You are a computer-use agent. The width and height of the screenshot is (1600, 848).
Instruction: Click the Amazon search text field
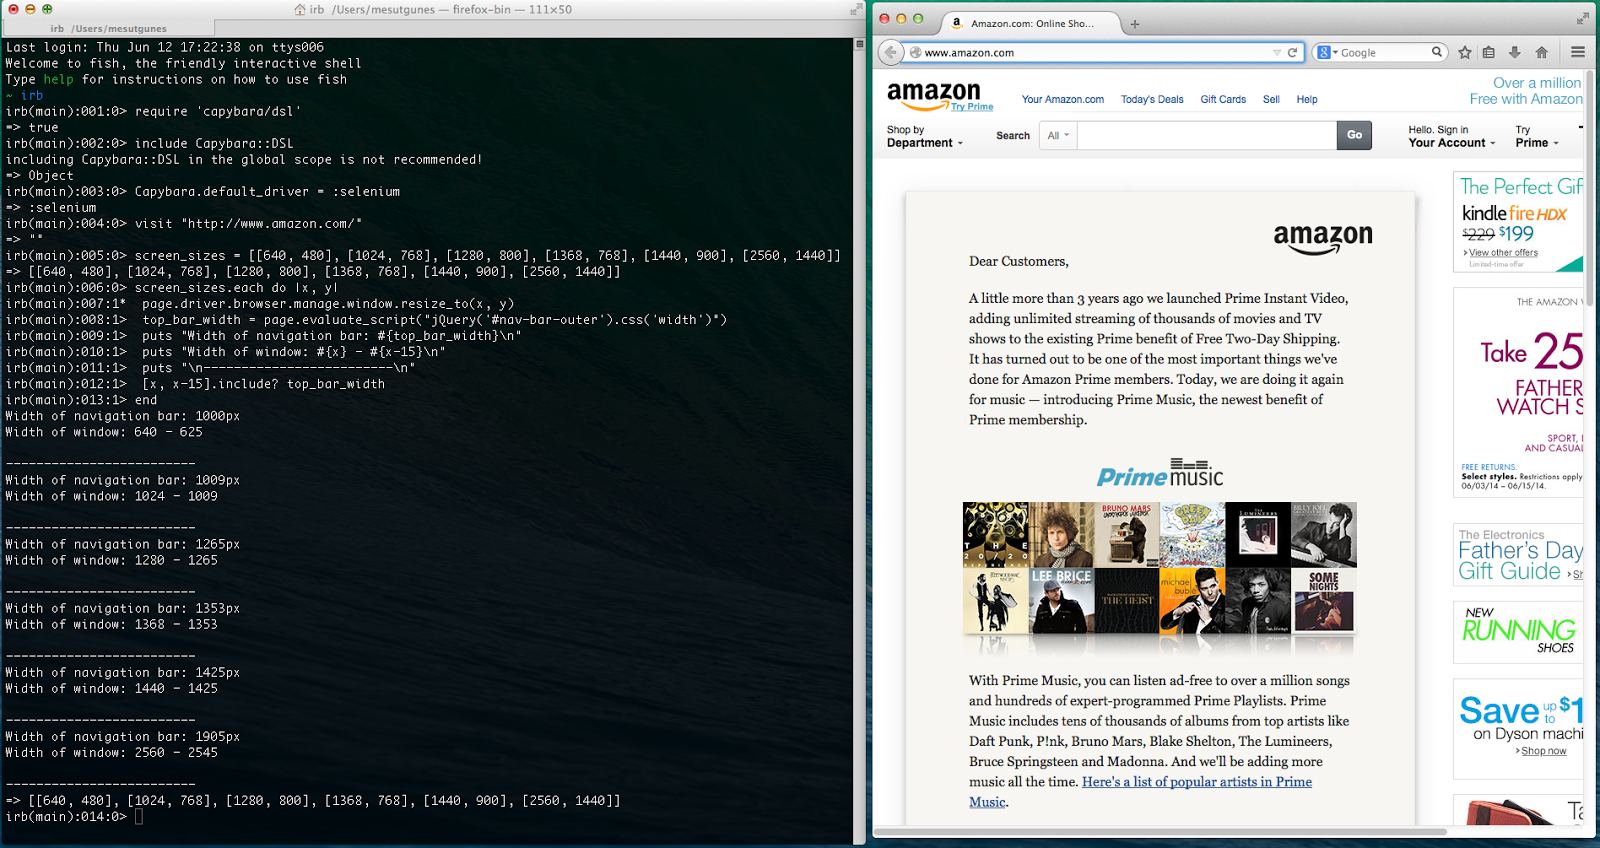pos(1207,135)
